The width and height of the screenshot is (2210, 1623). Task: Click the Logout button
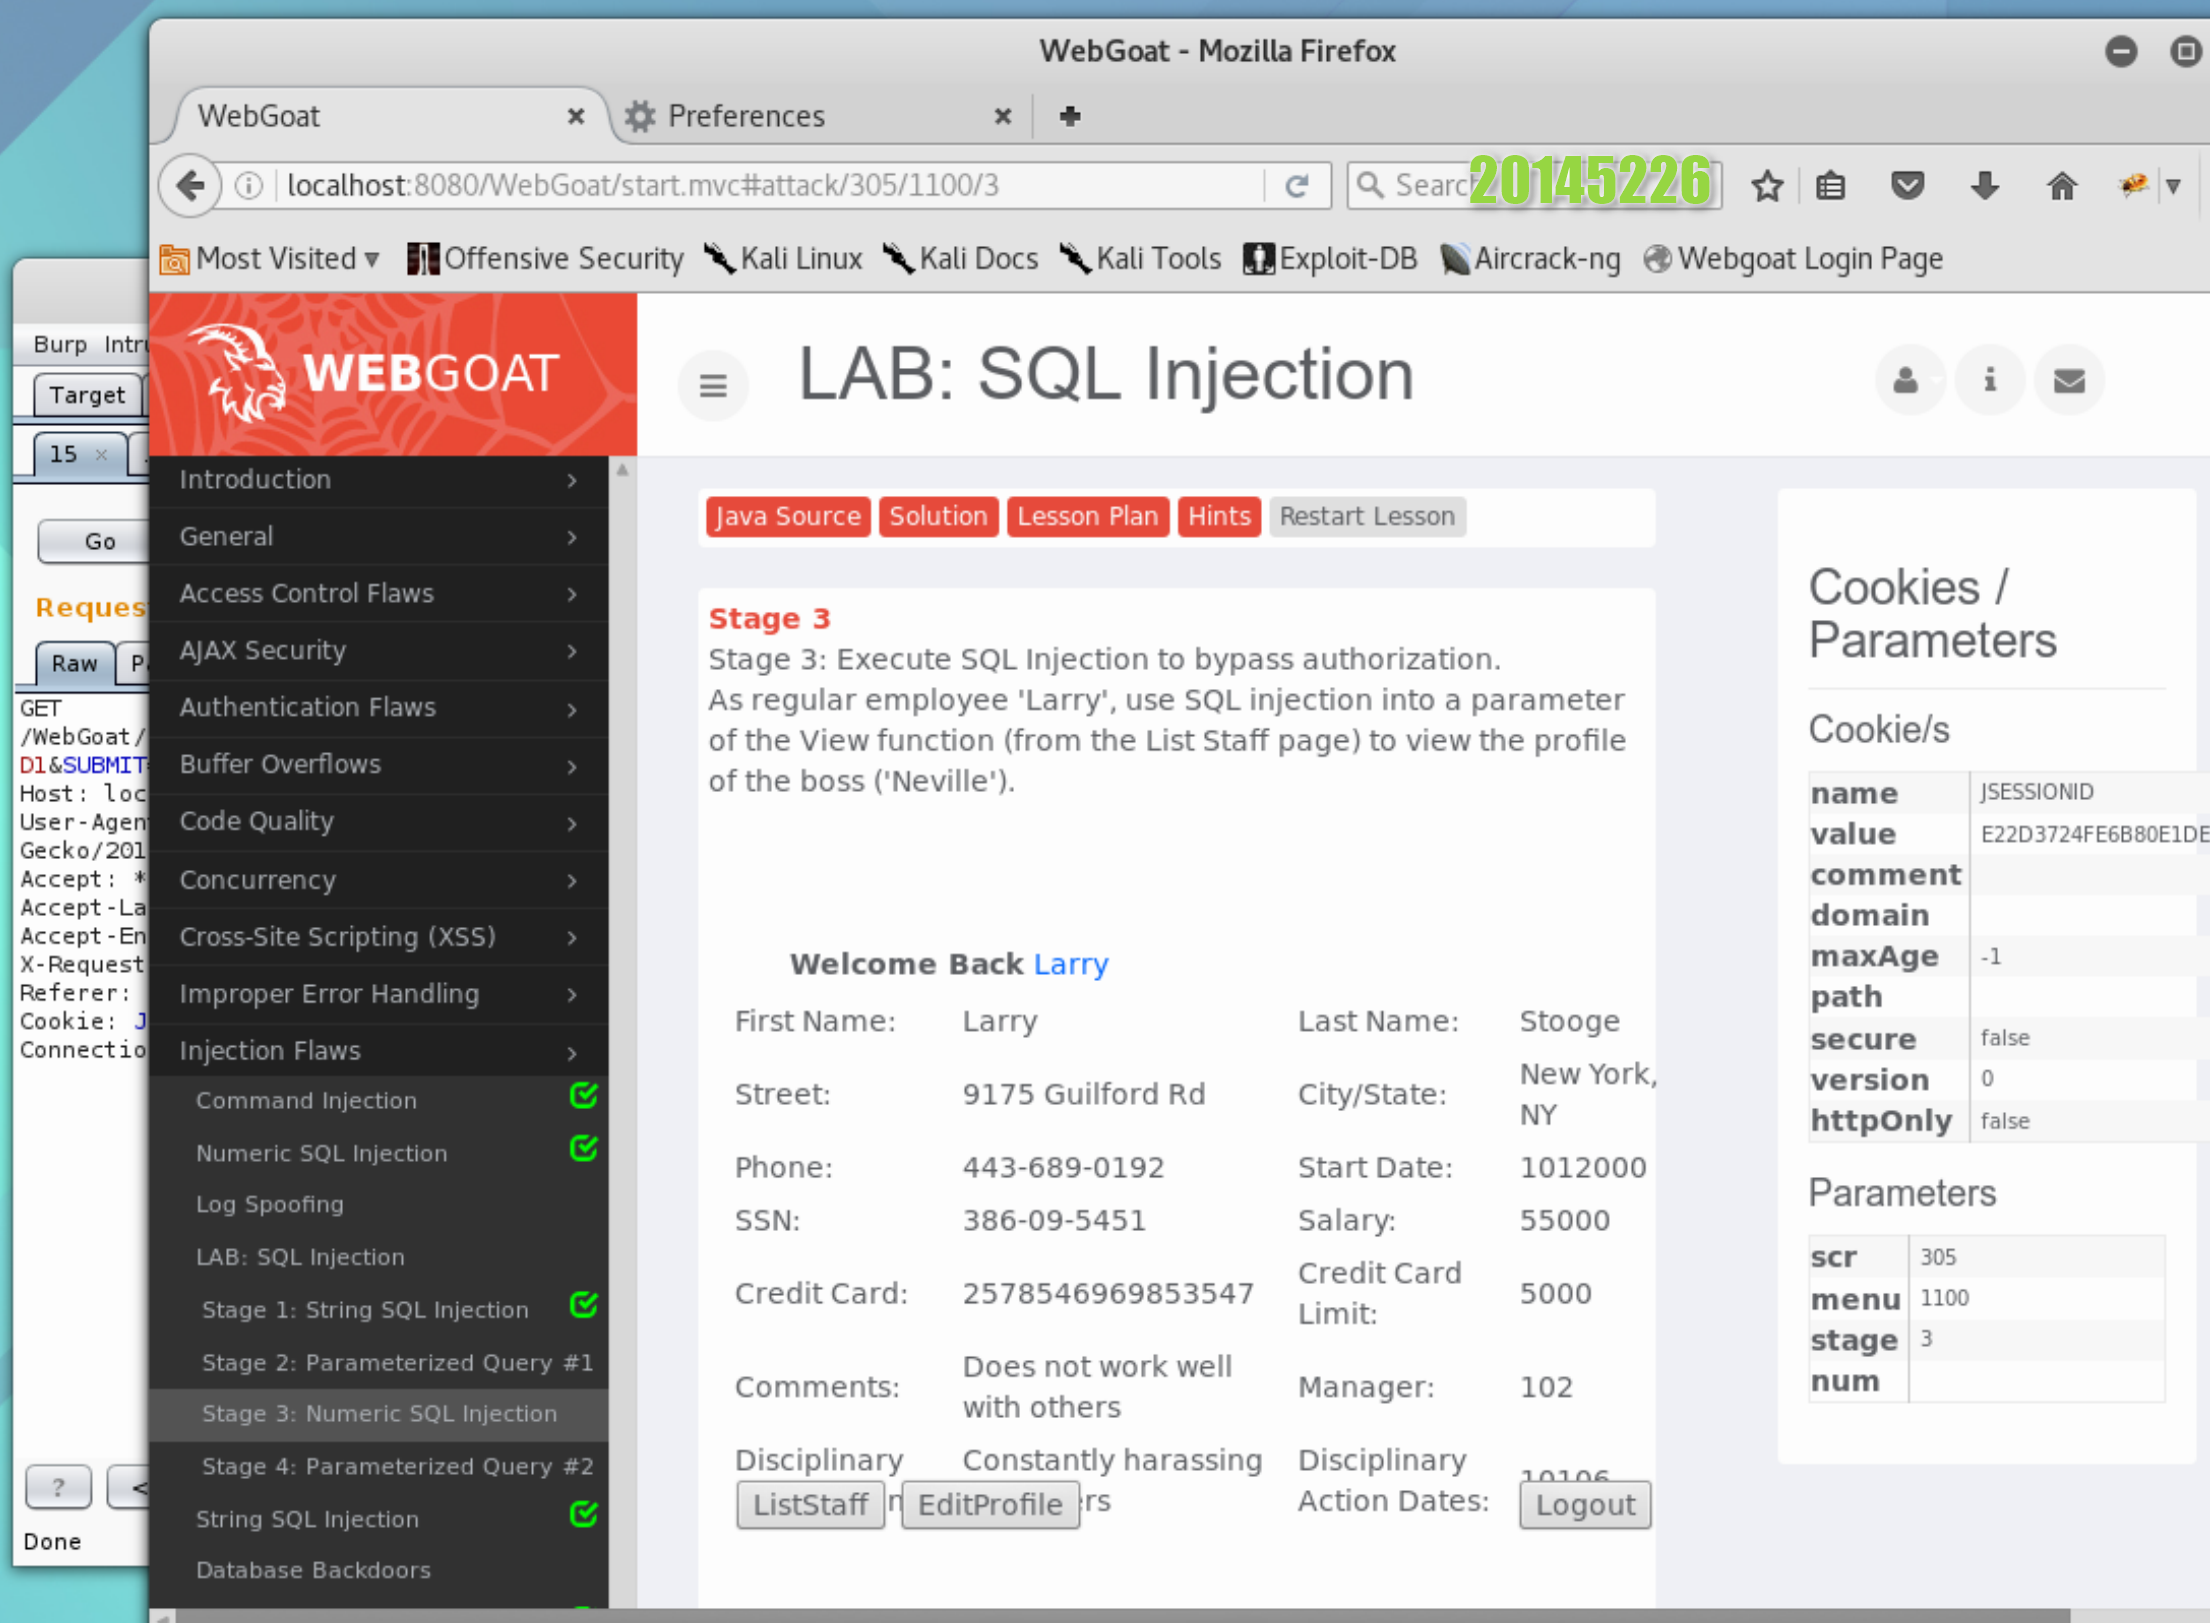1585,1506
